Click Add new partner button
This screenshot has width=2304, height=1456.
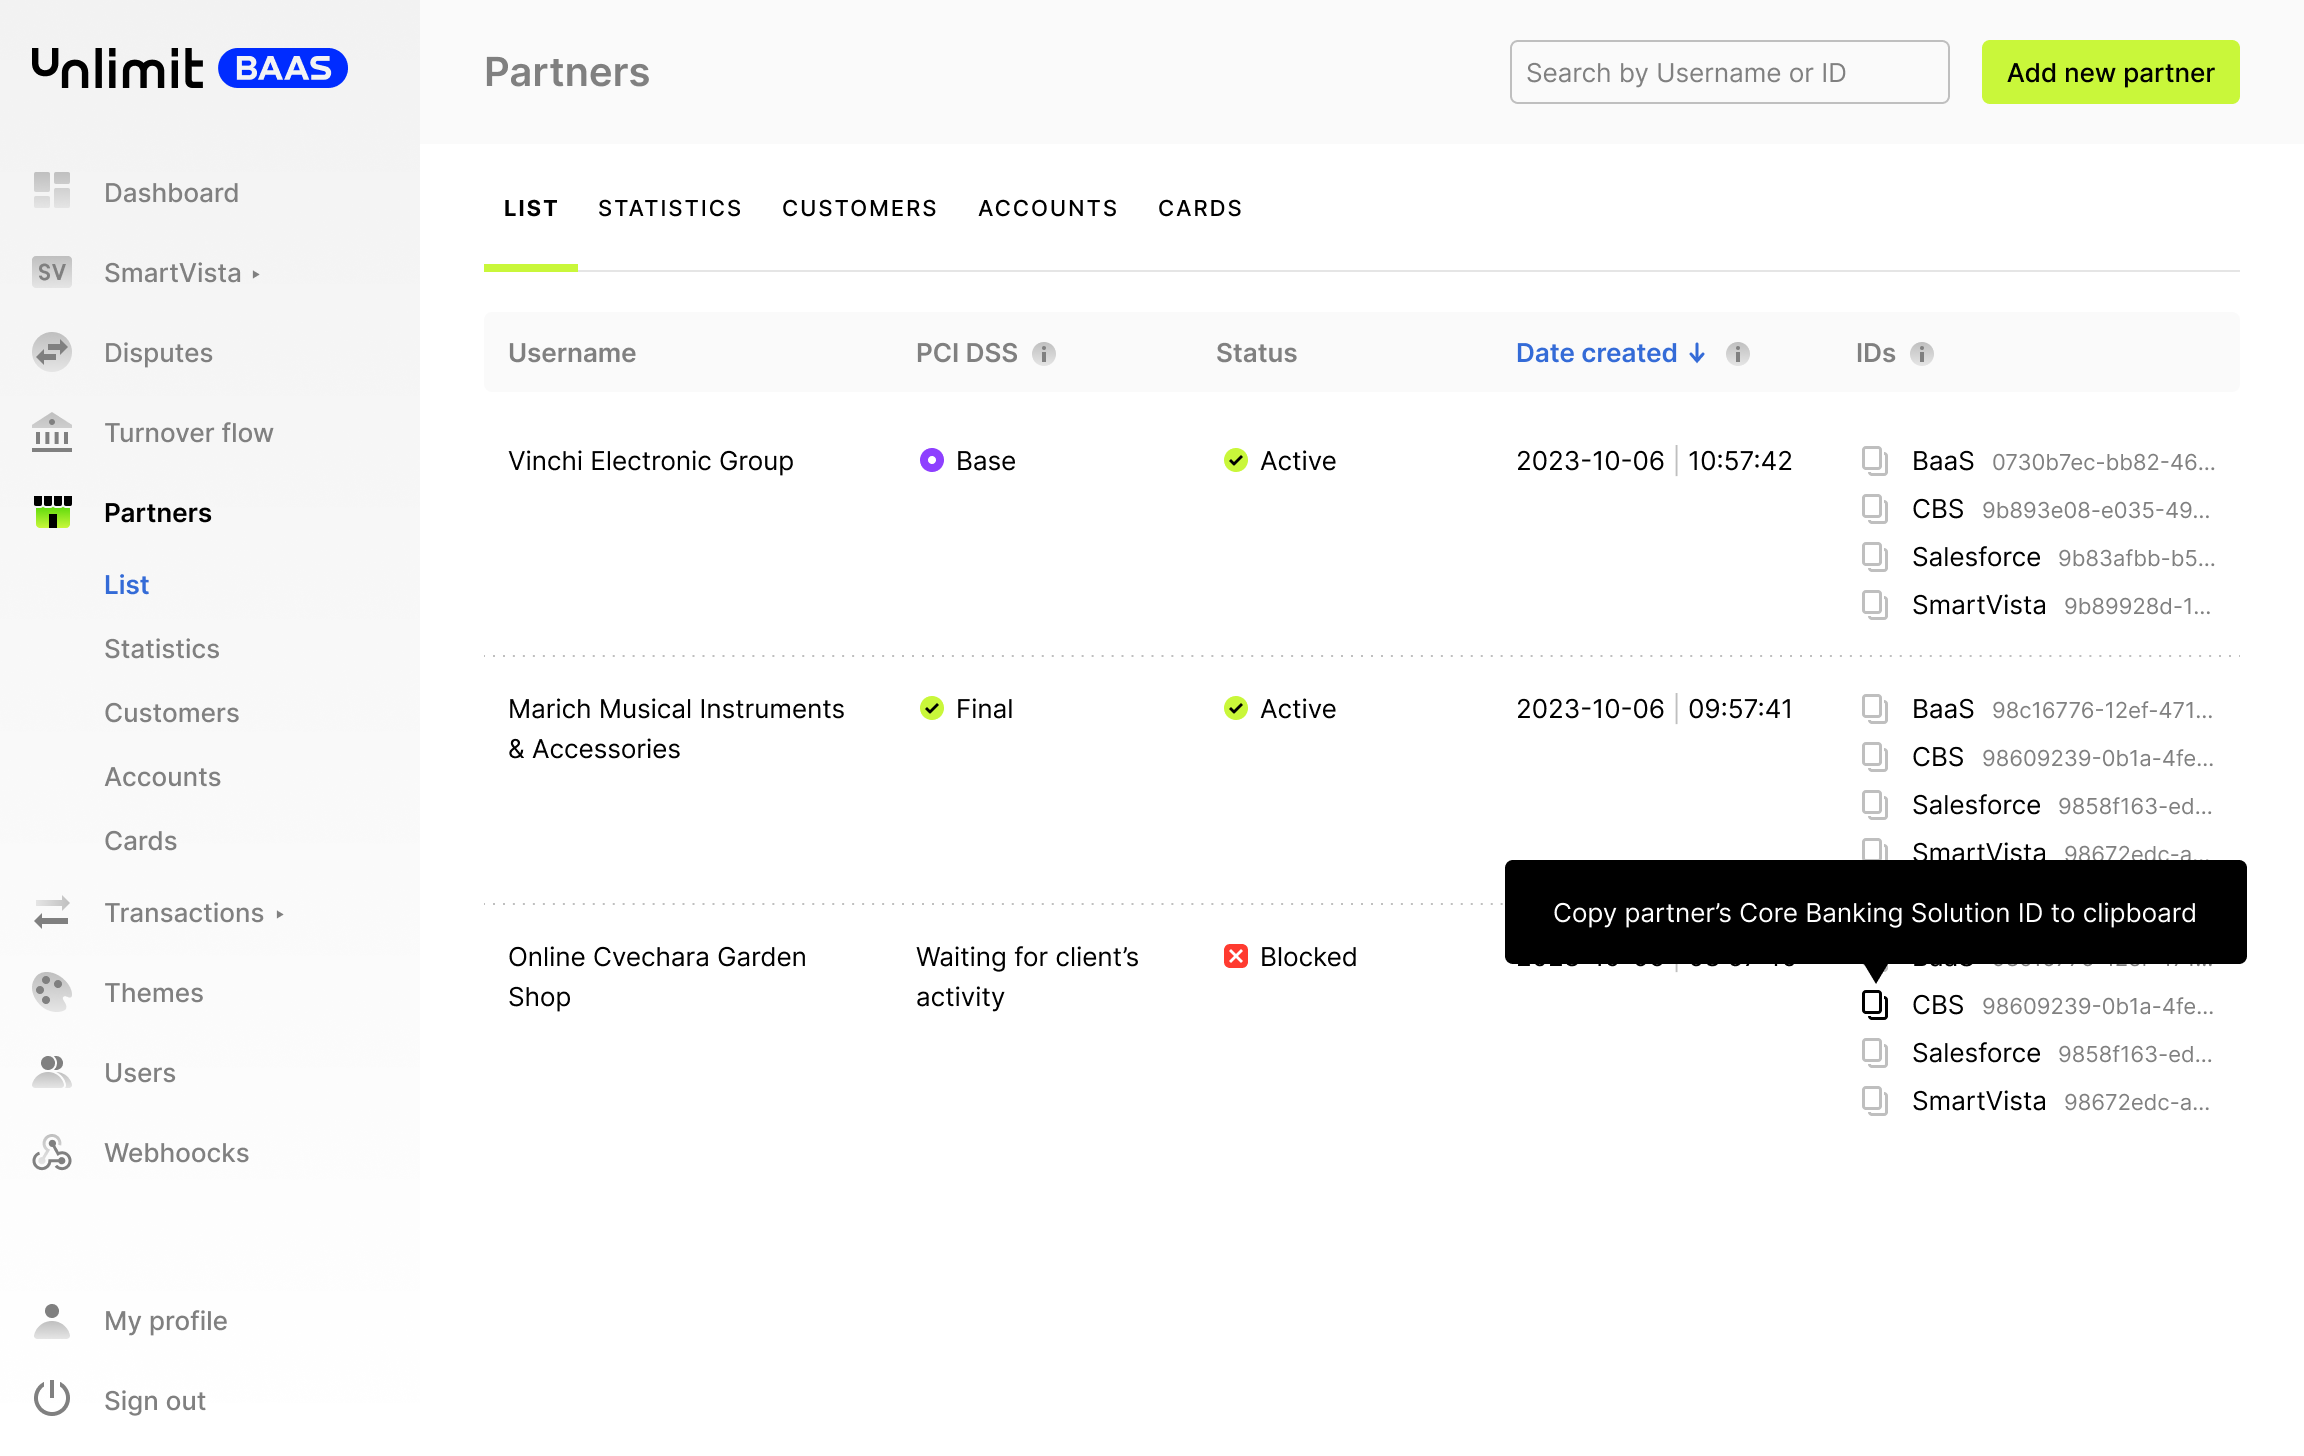coord(2111,72)
